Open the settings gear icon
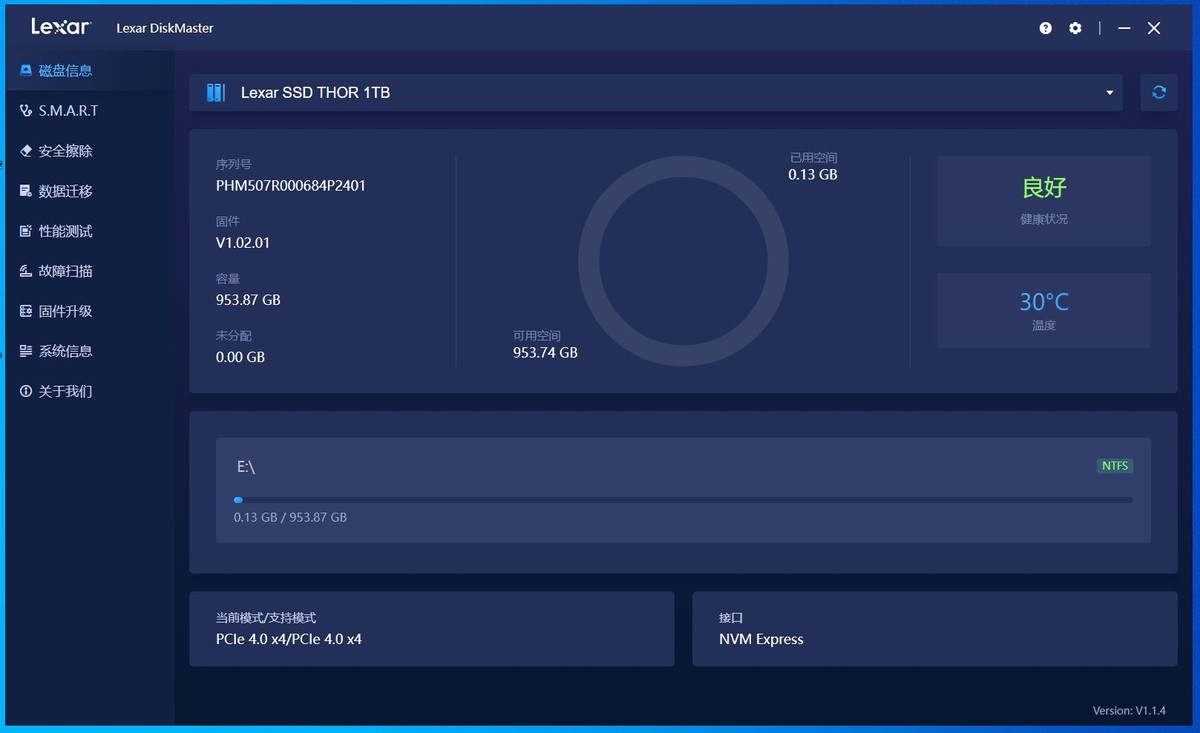 click(x=1075, y=28)
